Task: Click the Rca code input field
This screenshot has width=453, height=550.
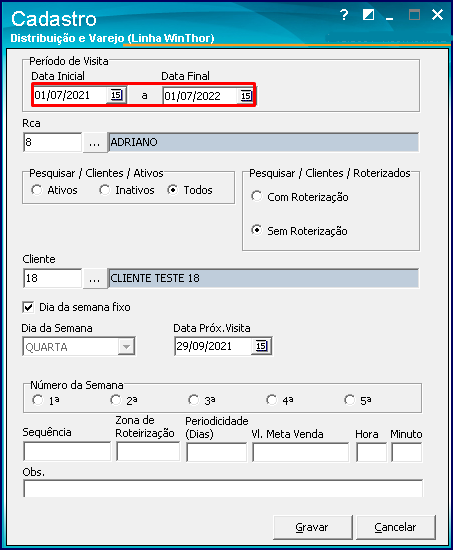Action: click(x=53, y=142)
